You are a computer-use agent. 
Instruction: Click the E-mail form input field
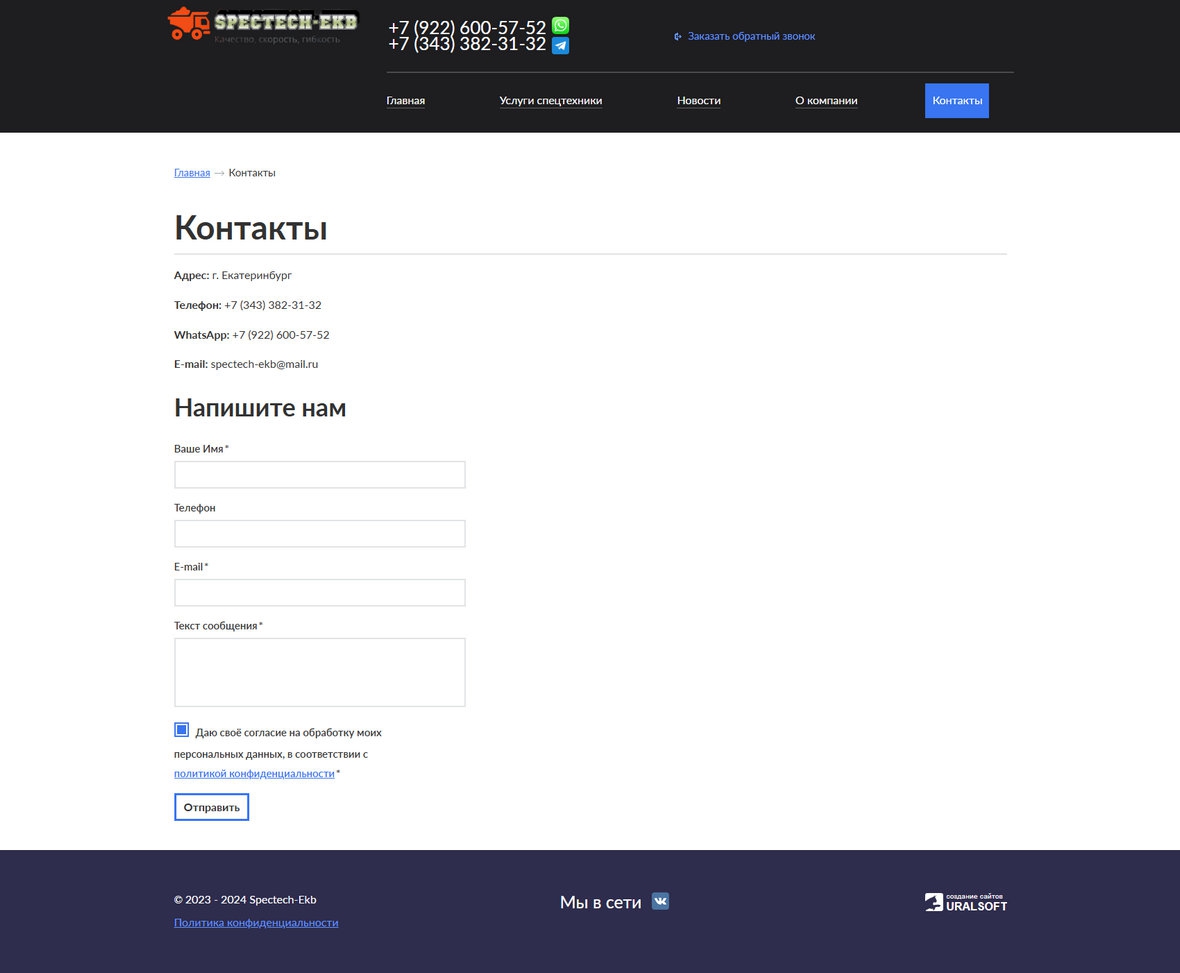(319, 593)
